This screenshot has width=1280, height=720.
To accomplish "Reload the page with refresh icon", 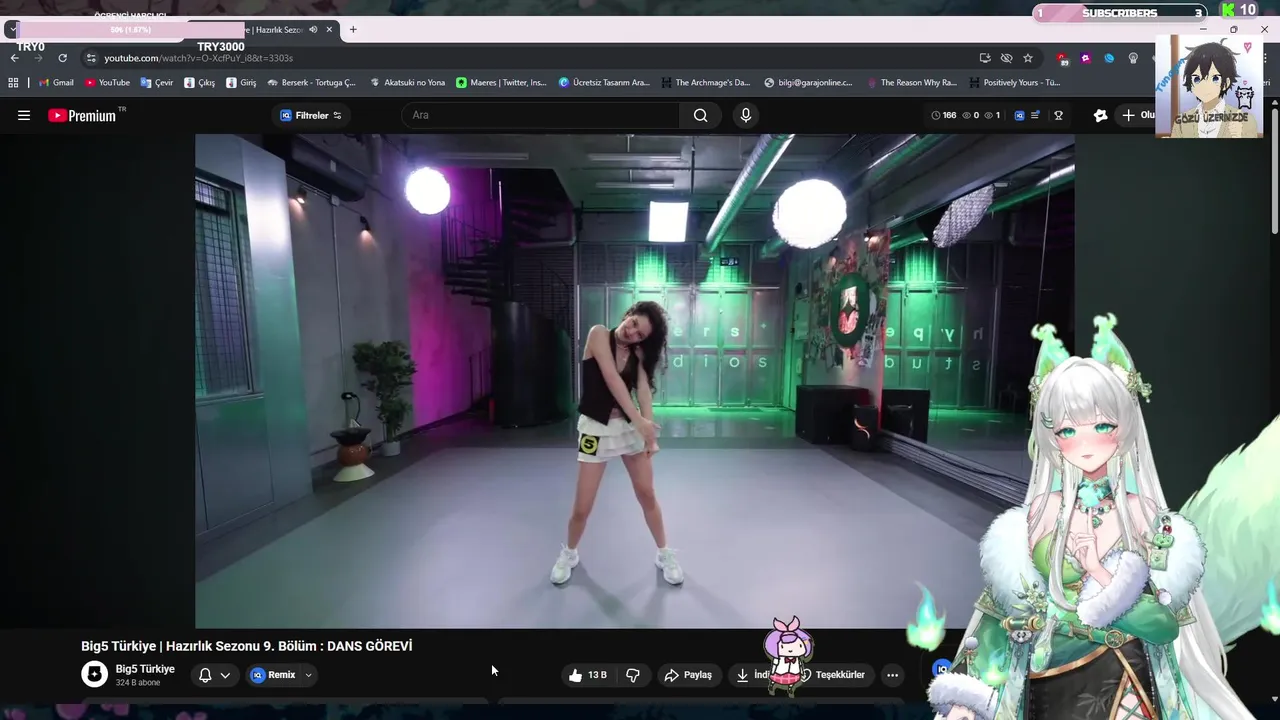I will click(x=62, y=58).
